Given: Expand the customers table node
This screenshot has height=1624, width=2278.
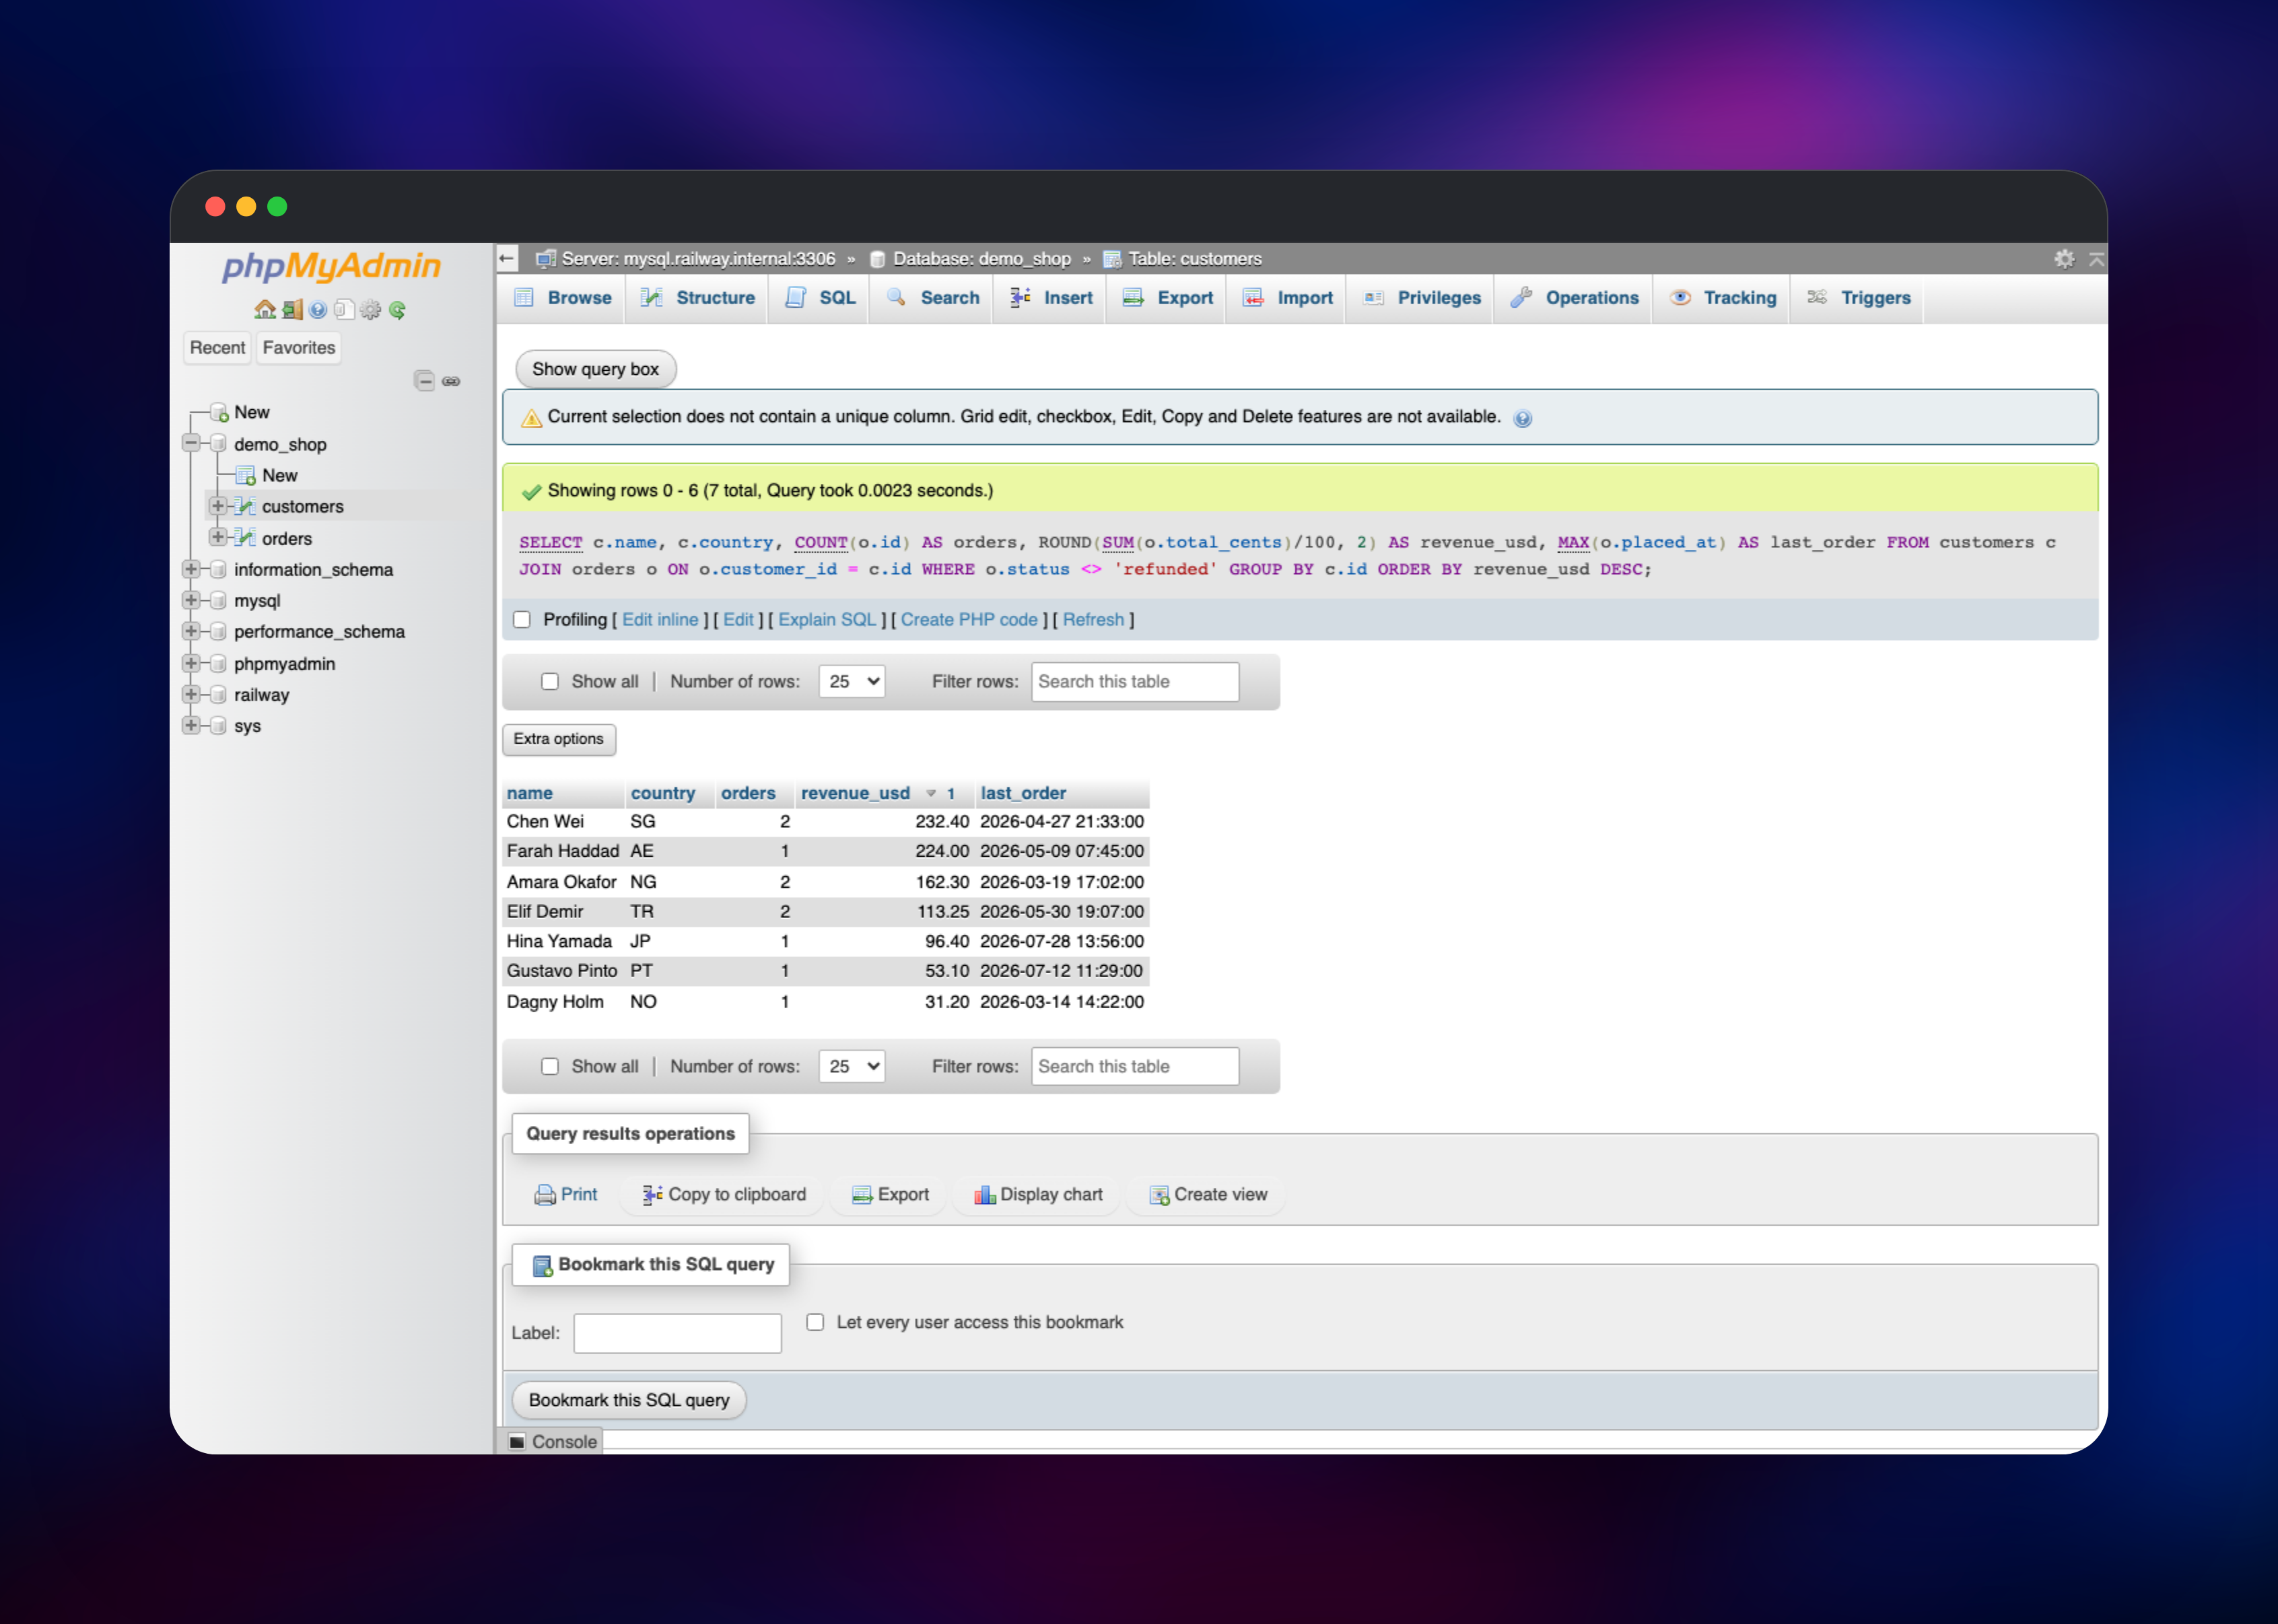Looking at the screenshot, I should pyautogui.click(x=218, y=506).
